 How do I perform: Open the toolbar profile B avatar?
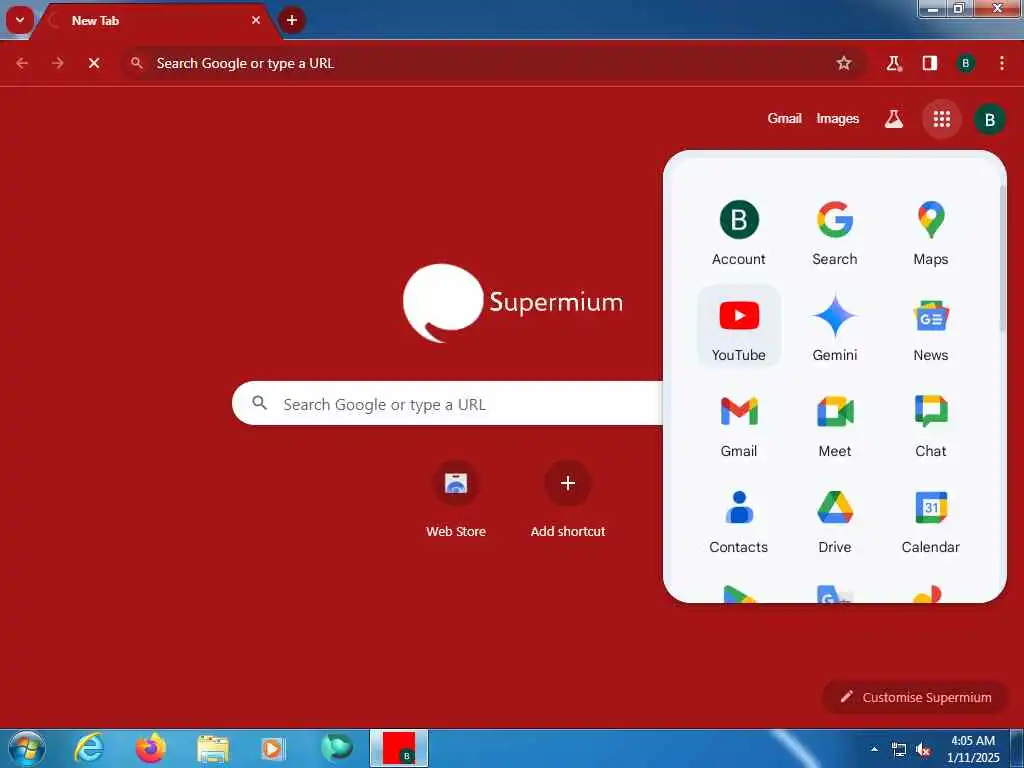tap(965, 63)
